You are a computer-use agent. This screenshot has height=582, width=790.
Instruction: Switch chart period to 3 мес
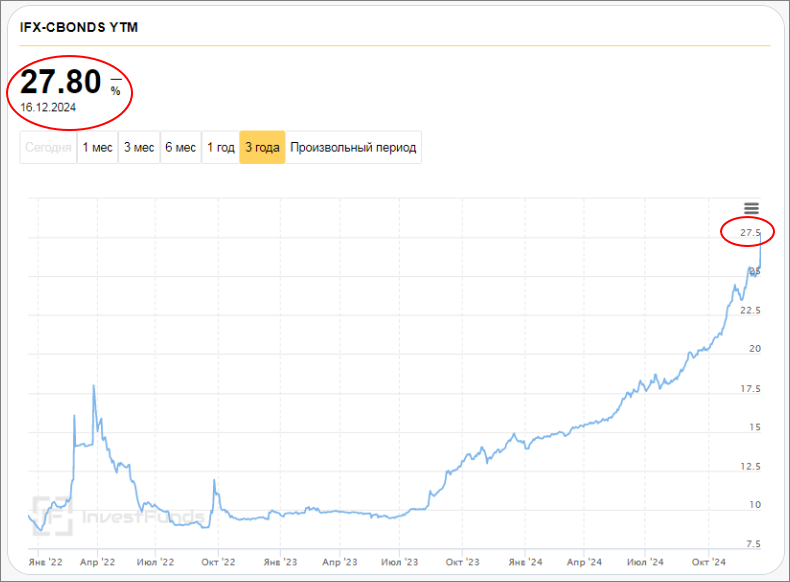[x=138, y=148]
